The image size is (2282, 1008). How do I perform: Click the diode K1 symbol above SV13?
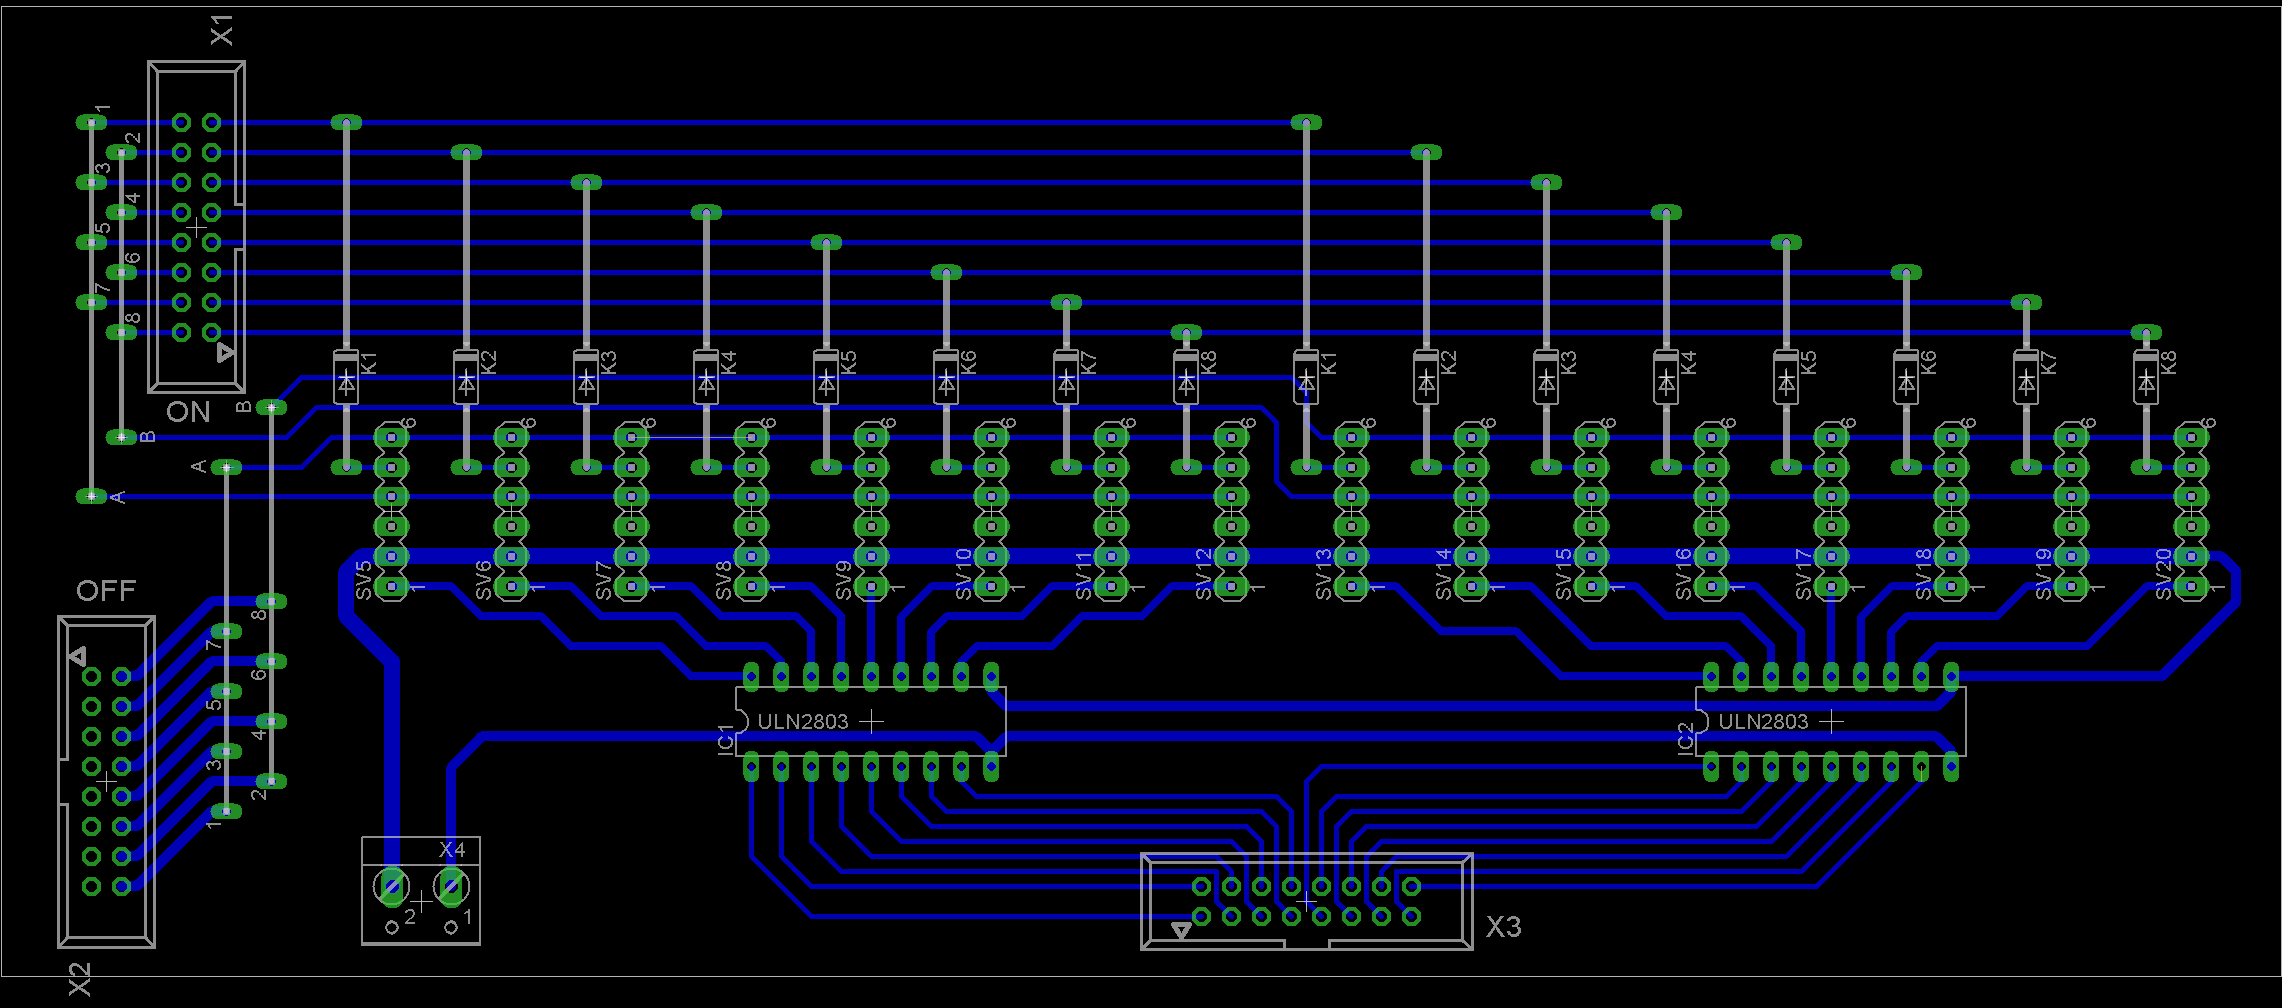[x=1306, y=382]
